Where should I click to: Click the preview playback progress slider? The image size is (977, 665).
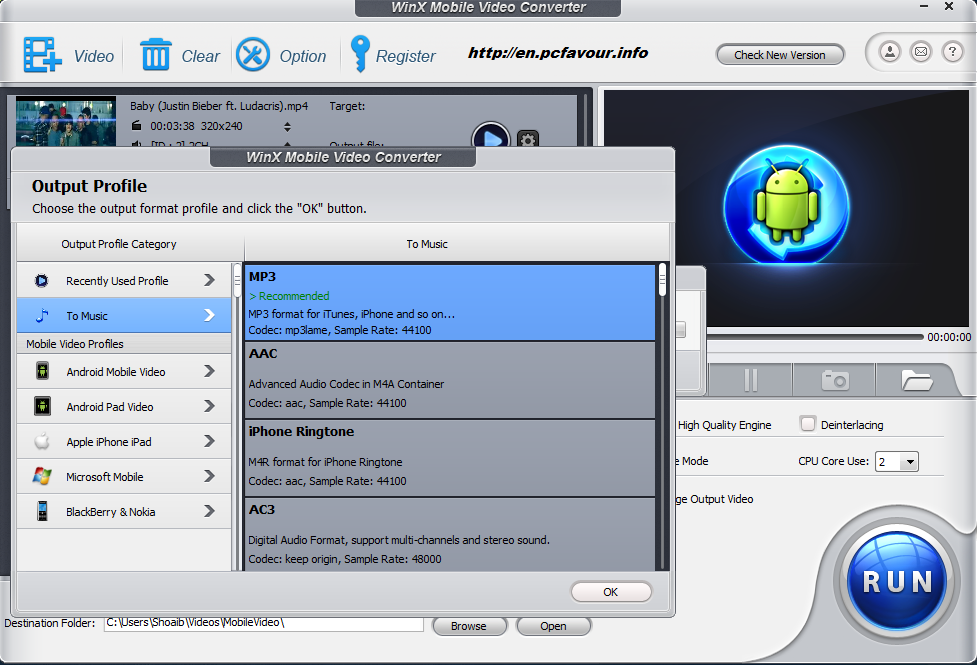coord(815,337)
